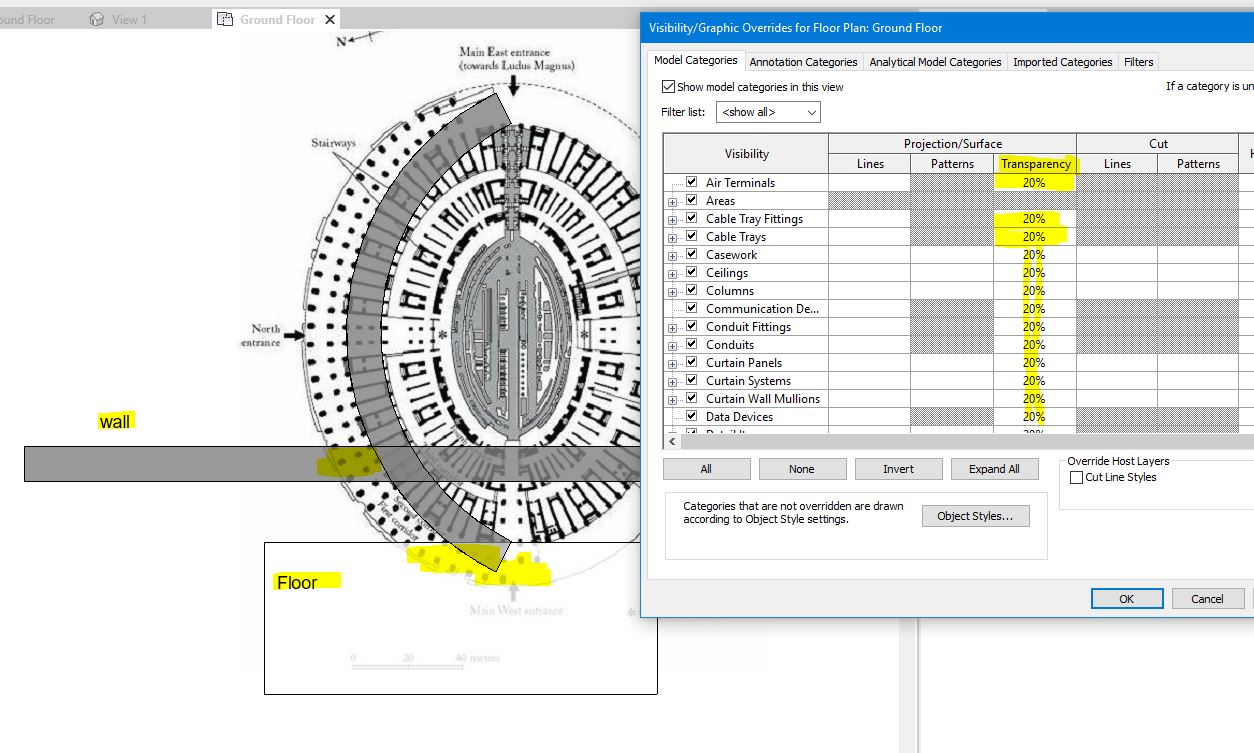The width and height of the screenshot is (1254, 753).
Task: Select Curtain Panels transparency cell
Action: click(1034, 363)
